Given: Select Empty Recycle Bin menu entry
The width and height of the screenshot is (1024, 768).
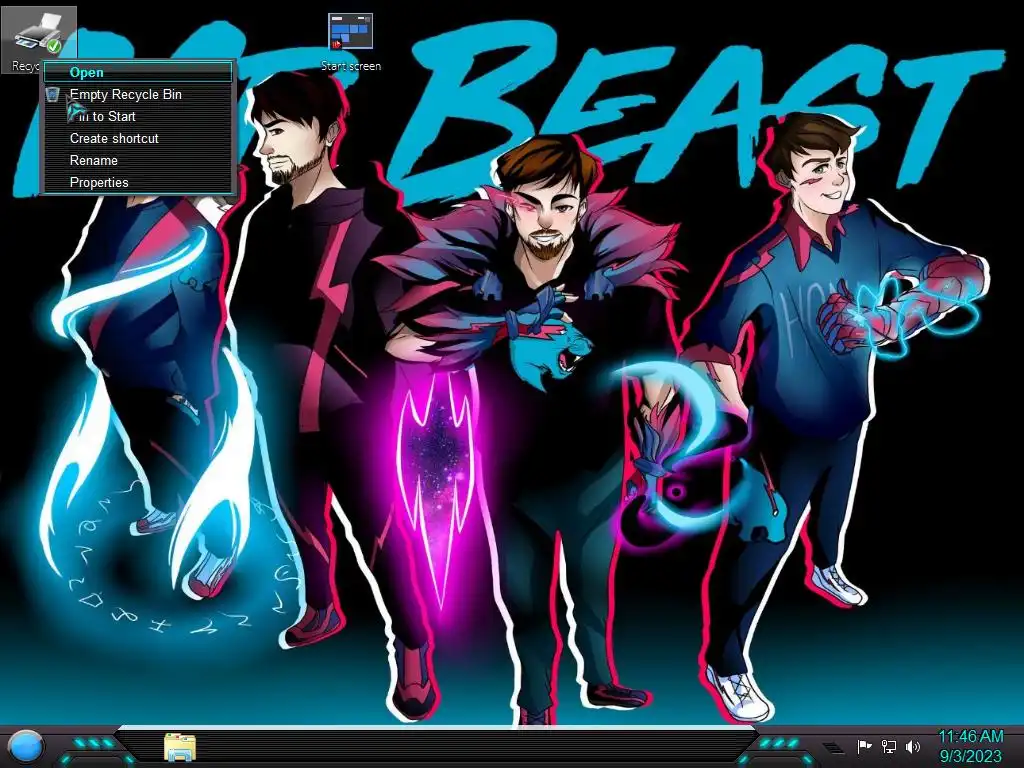Looking at the screenshot, I should (x=138, y=95).
